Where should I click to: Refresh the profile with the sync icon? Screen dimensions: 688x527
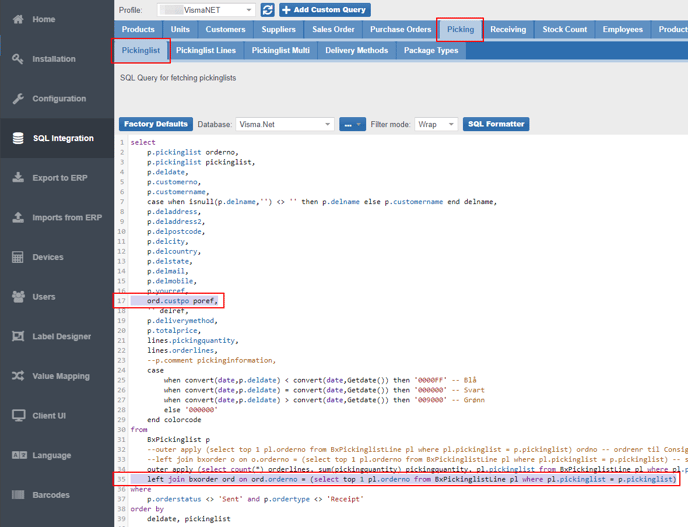[267, 10]
